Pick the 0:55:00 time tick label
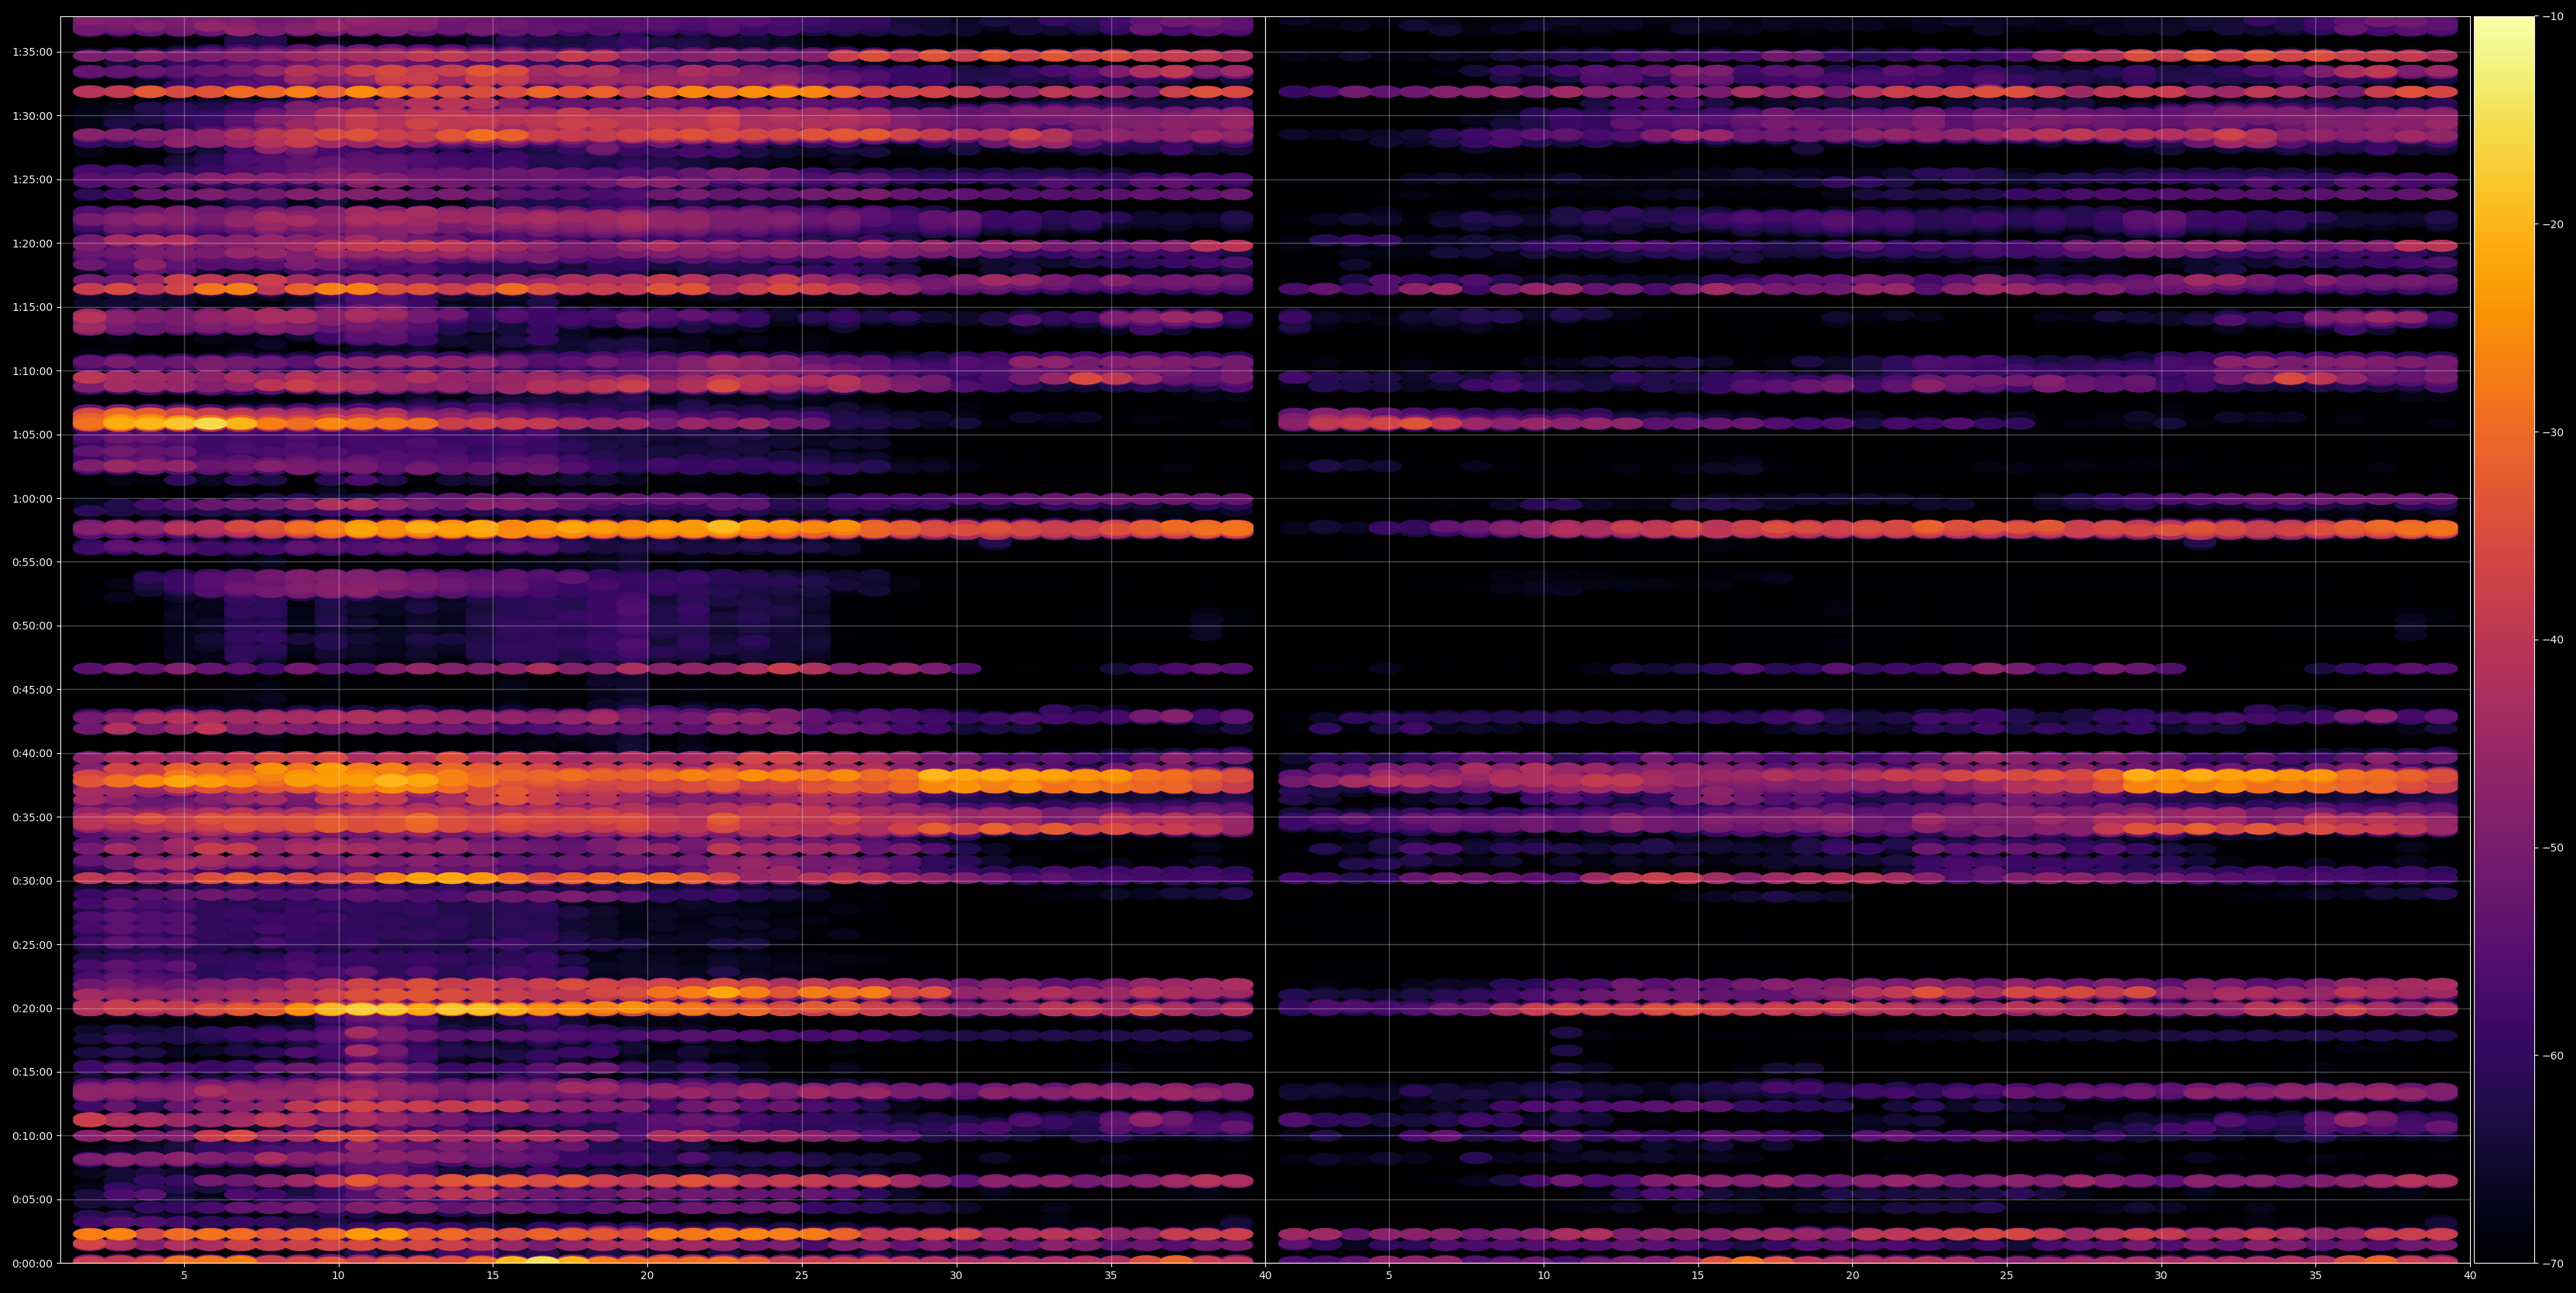Image resolution: width=2576 pixels, height=1293 pixels. 32,562
